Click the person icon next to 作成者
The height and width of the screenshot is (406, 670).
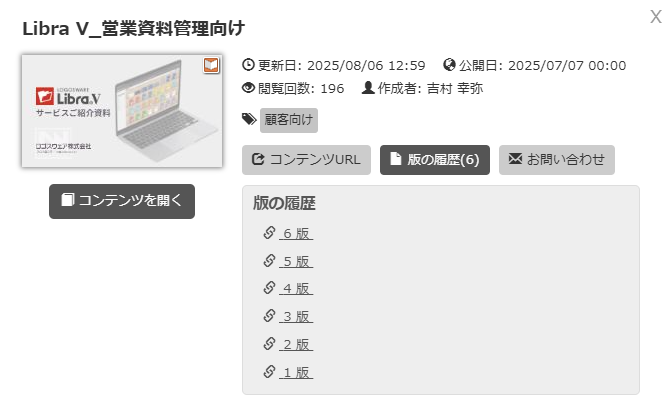pos(368,88)
